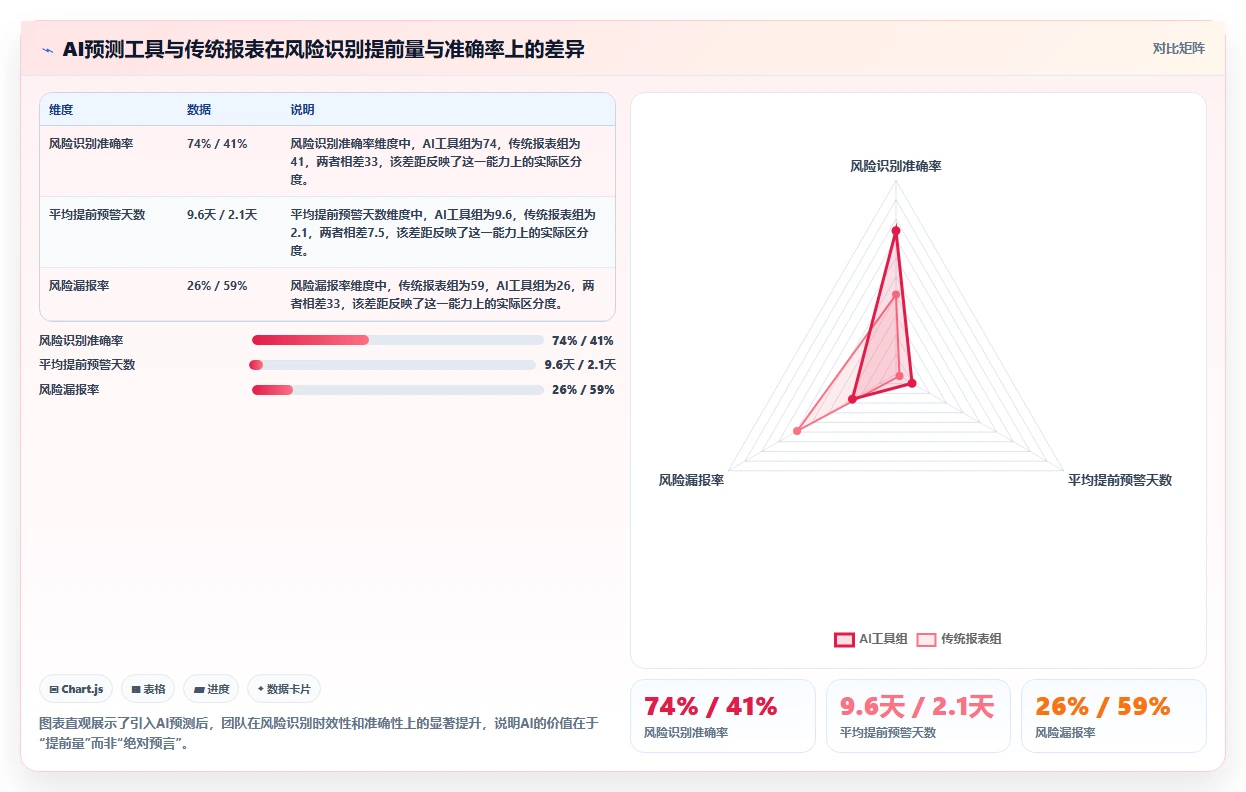Click AI工具组 data point on the accuracy axis

896,231
